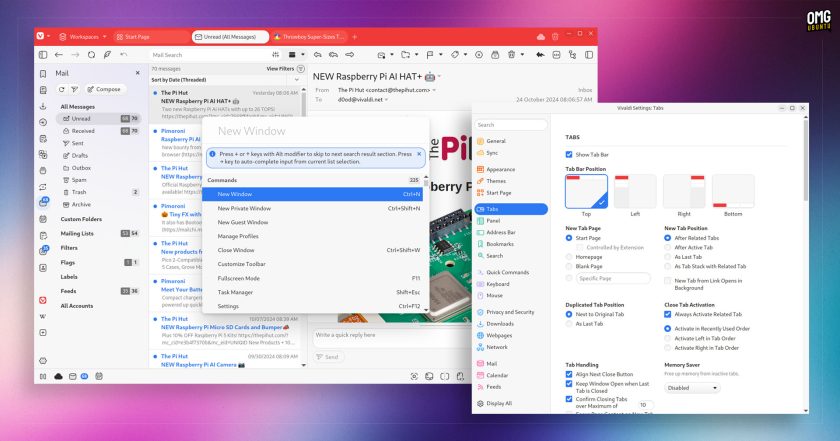Open the mail layout dropdown arrow
This screenshot has width=840, height=441.
tap(303, 55)
